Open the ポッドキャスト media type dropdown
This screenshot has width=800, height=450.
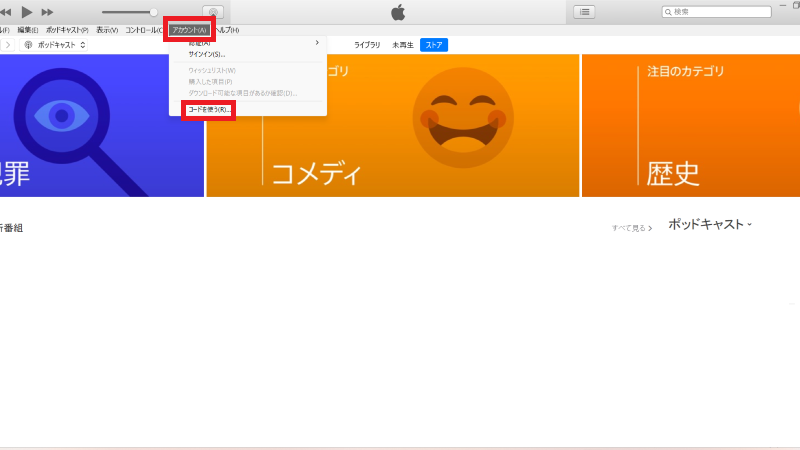[54, 45]
